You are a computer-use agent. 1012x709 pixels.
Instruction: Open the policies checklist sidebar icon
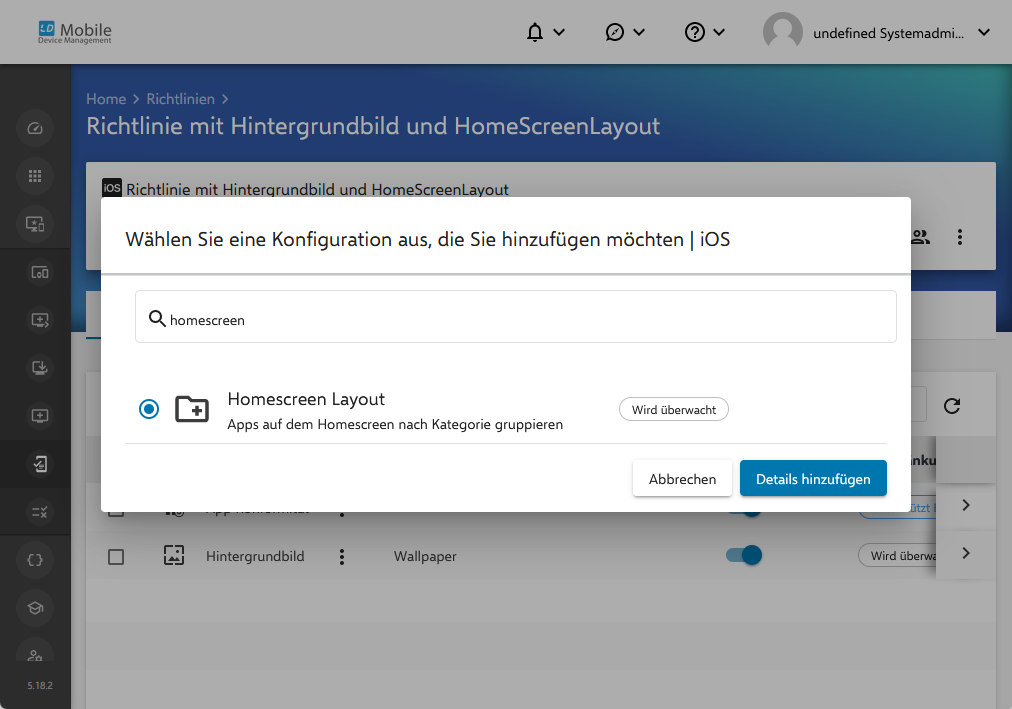click(x=40, y=464)
